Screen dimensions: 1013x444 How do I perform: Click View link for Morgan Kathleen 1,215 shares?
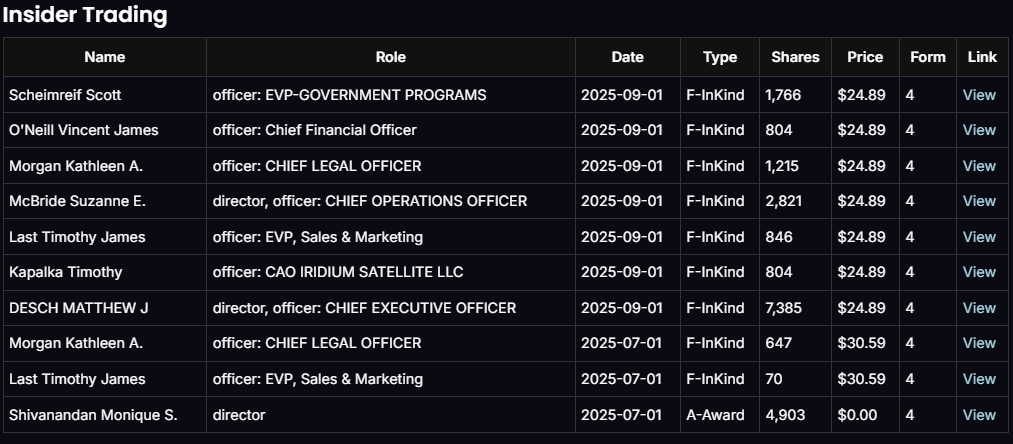[979, 166]
